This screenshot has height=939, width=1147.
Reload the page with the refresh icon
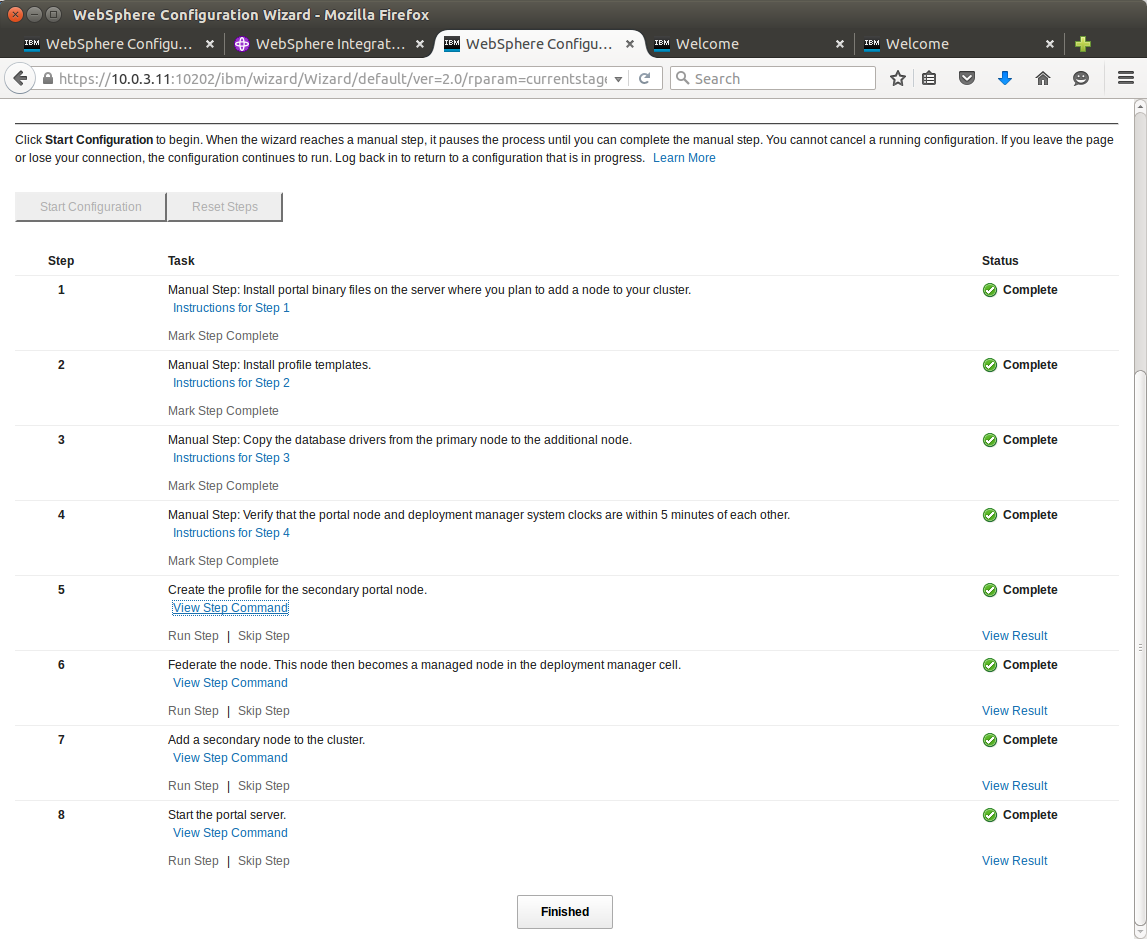coord(644,78)
